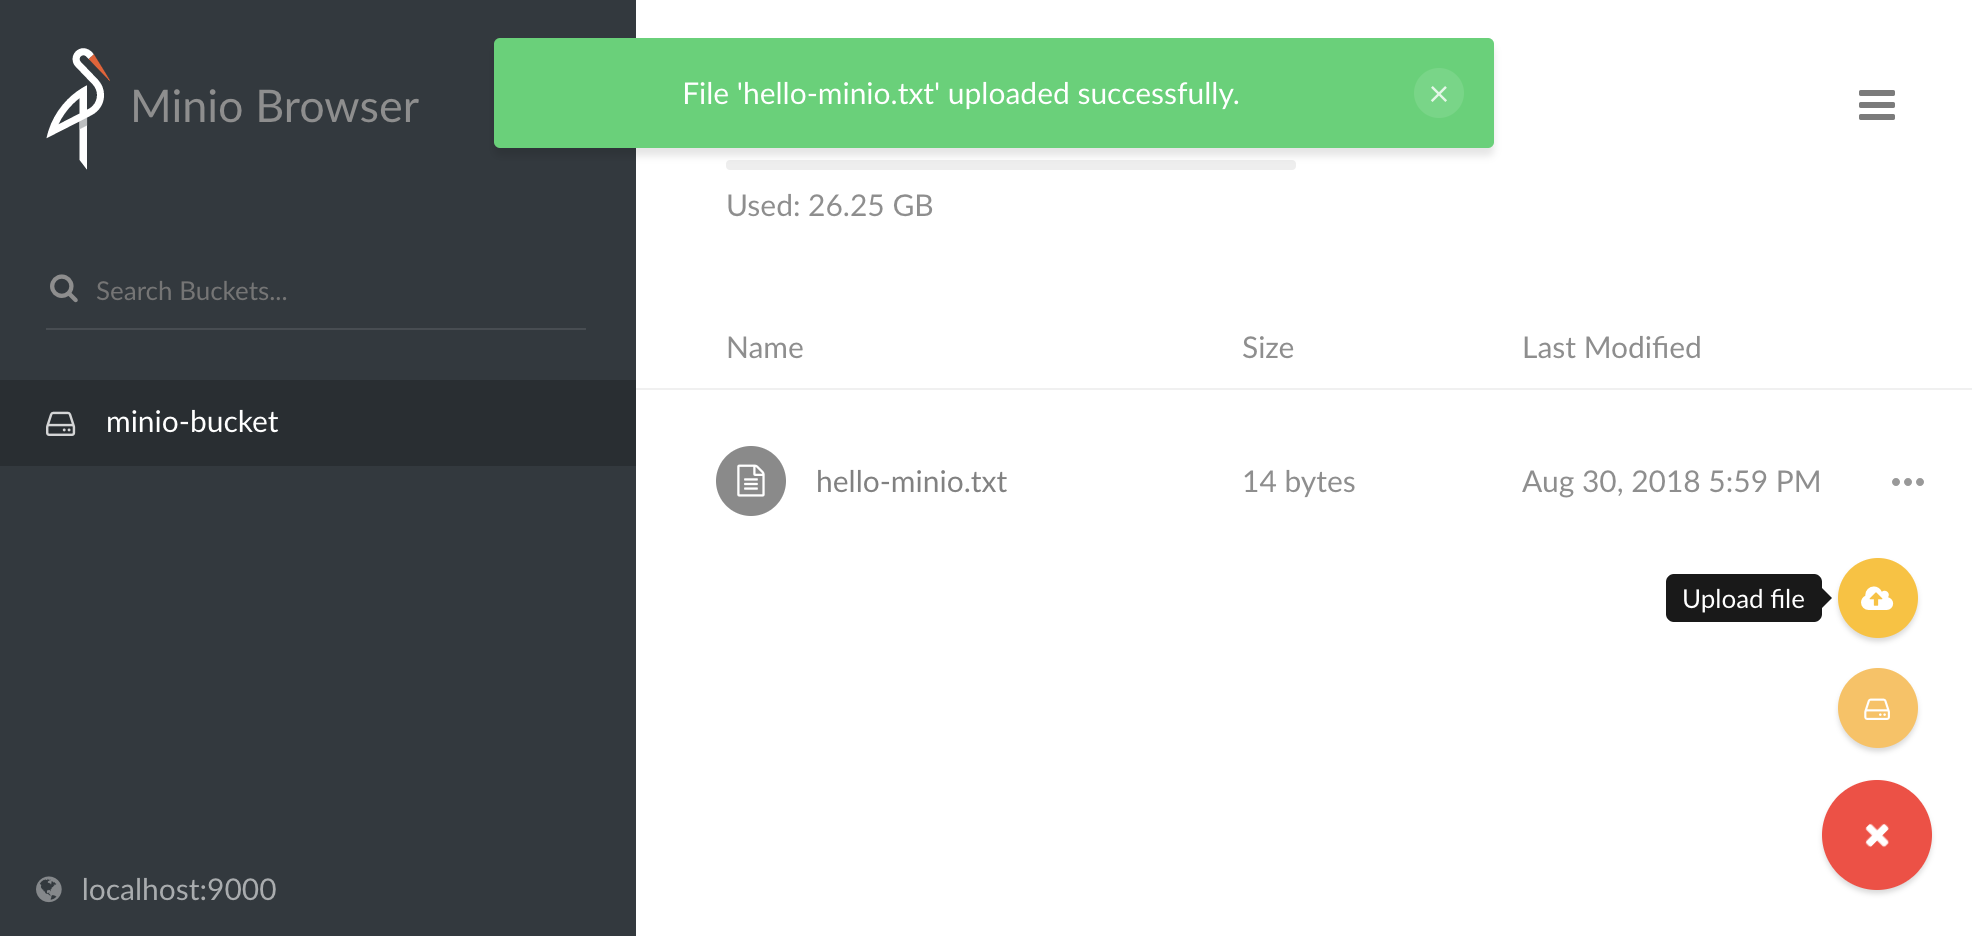Sort files by Size column
The height and width of the screenshot is (936, 1972).
(x=1267, y=348)
